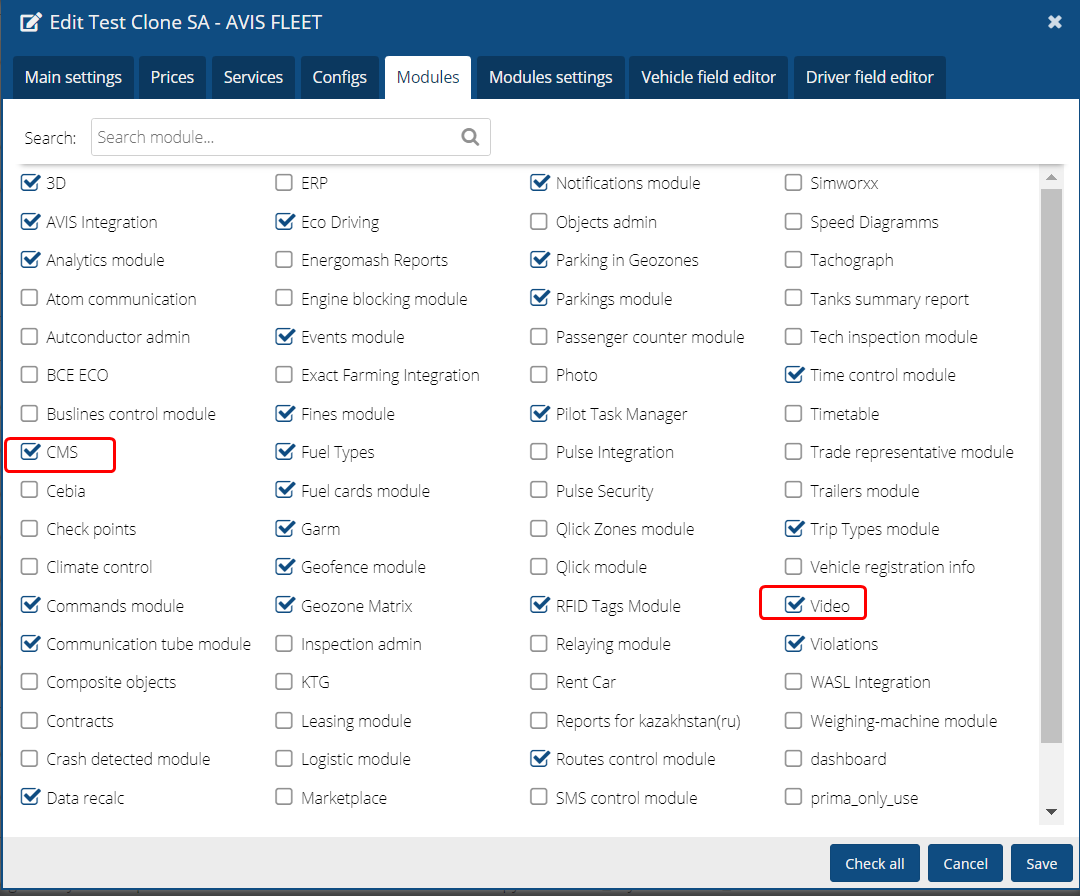Enable the Crash detected module

(30, 760)
